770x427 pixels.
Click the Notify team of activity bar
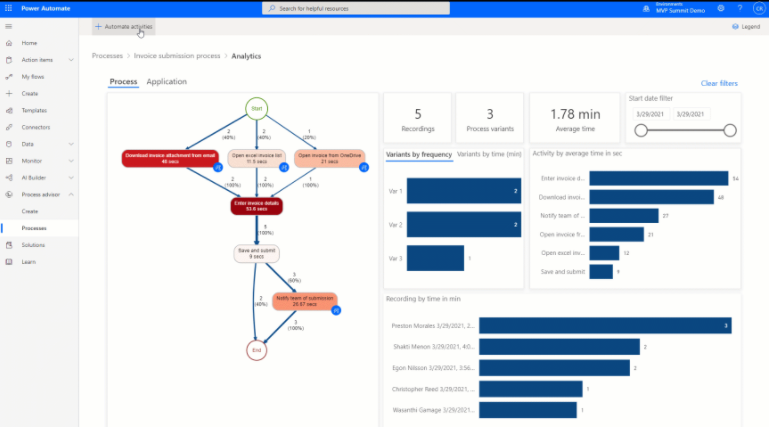624,215
